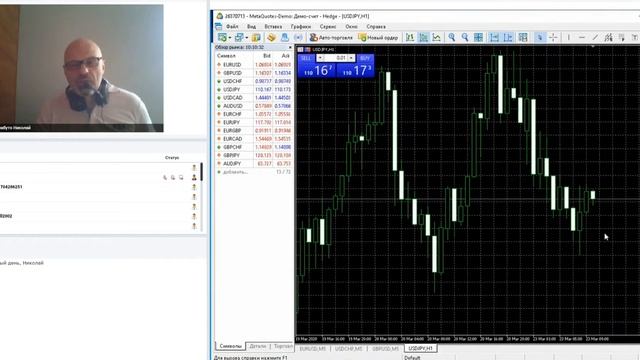Open the Profiles toolbar icon
Image resolution: width=640 pixels, height=360 pixels.
239,38
